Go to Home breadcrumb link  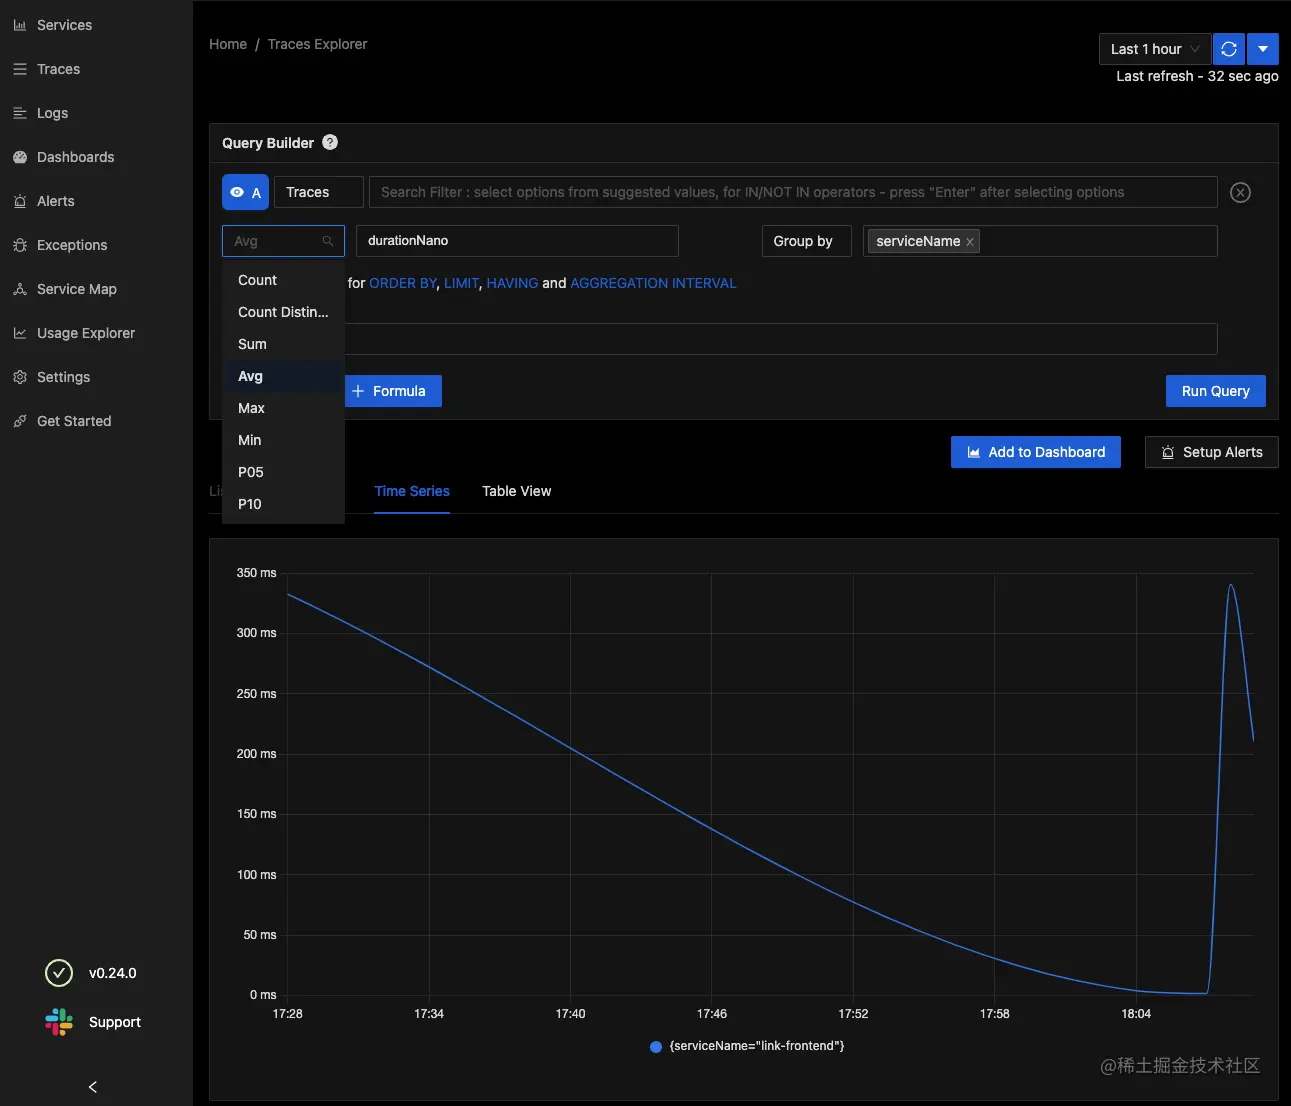(x=228, y=44)
